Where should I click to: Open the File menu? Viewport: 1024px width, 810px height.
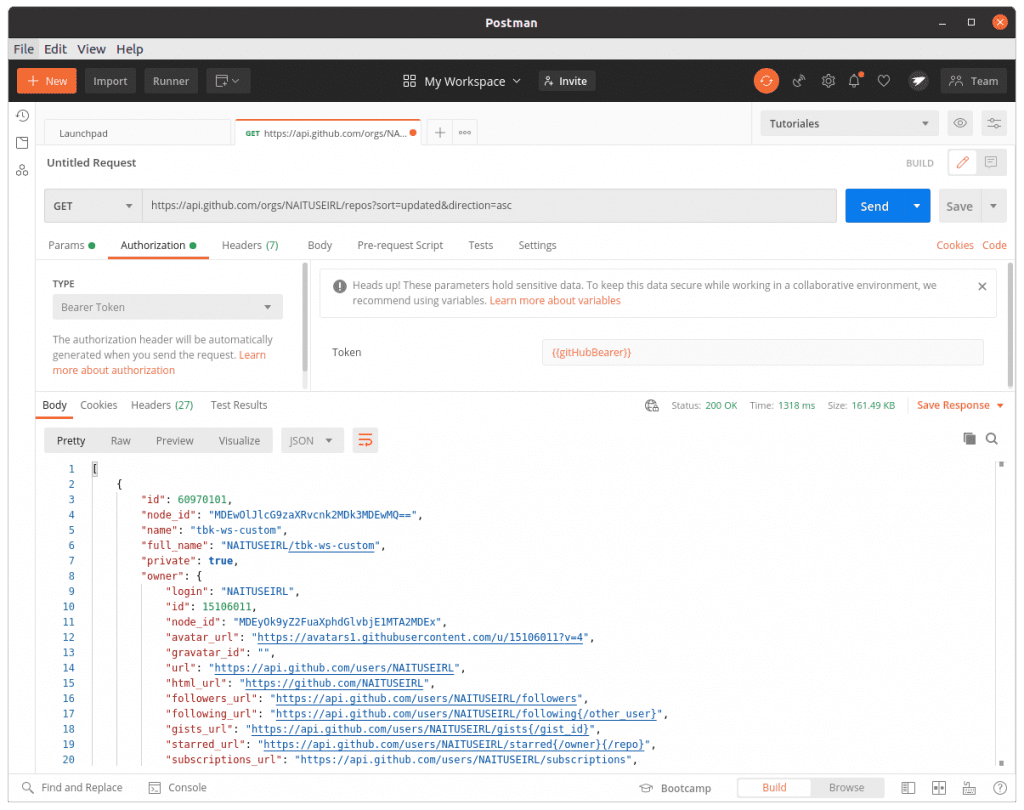[24, 49]
